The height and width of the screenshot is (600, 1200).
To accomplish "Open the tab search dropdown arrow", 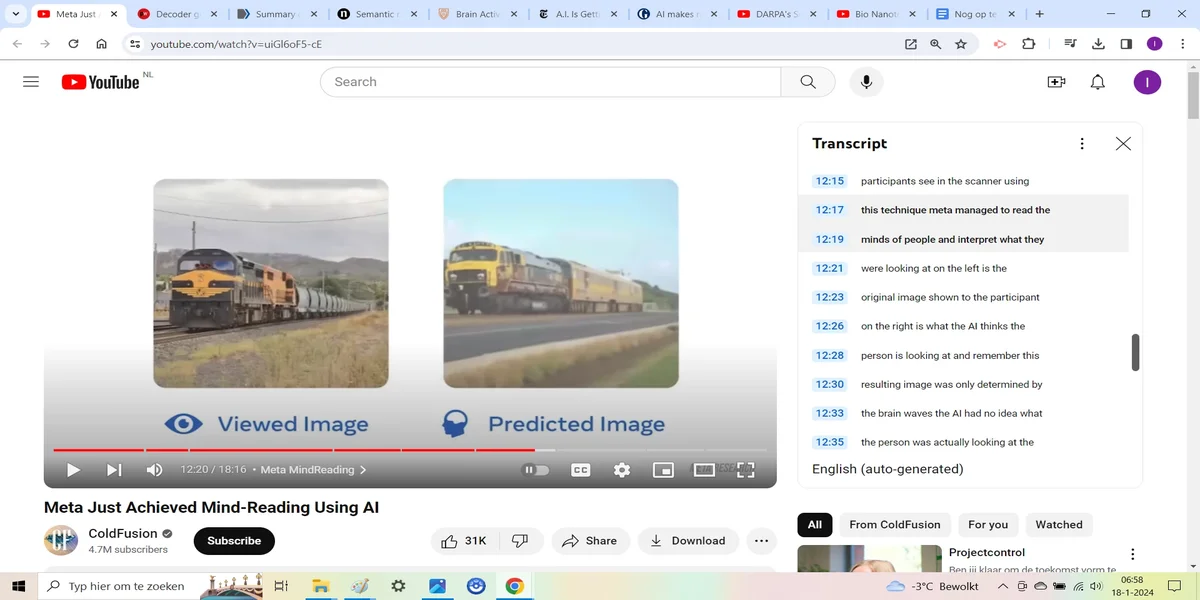I will coord(16,14).
